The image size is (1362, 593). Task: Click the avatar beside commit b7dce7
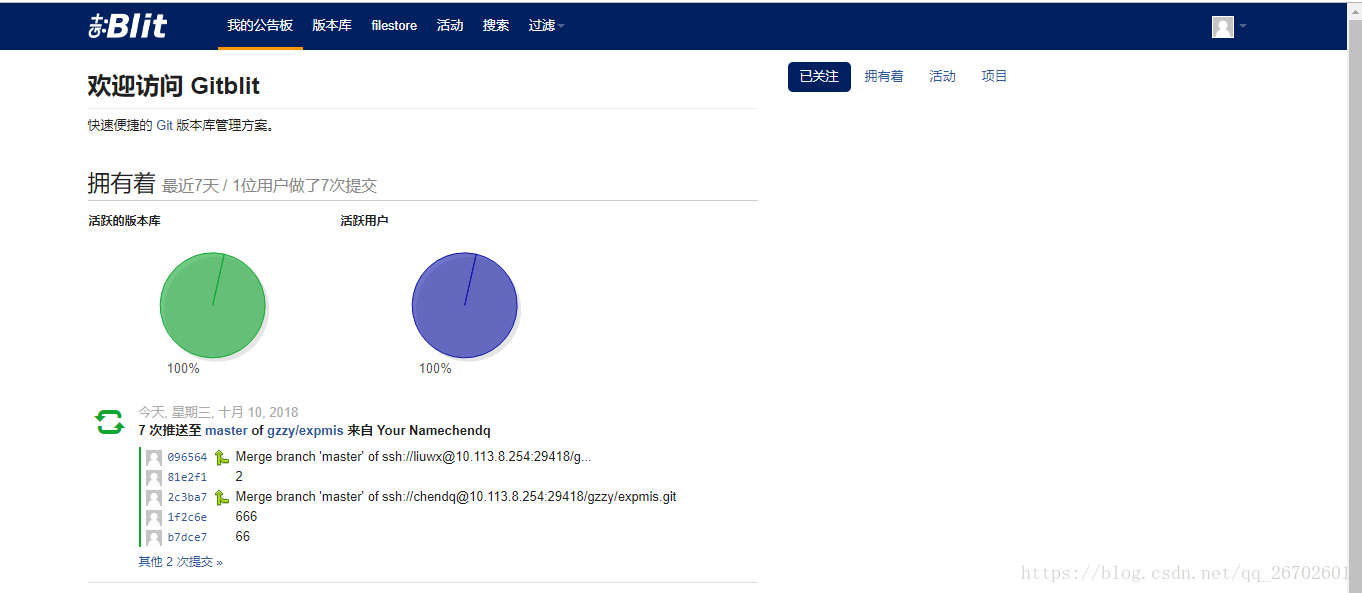point(154,538)
